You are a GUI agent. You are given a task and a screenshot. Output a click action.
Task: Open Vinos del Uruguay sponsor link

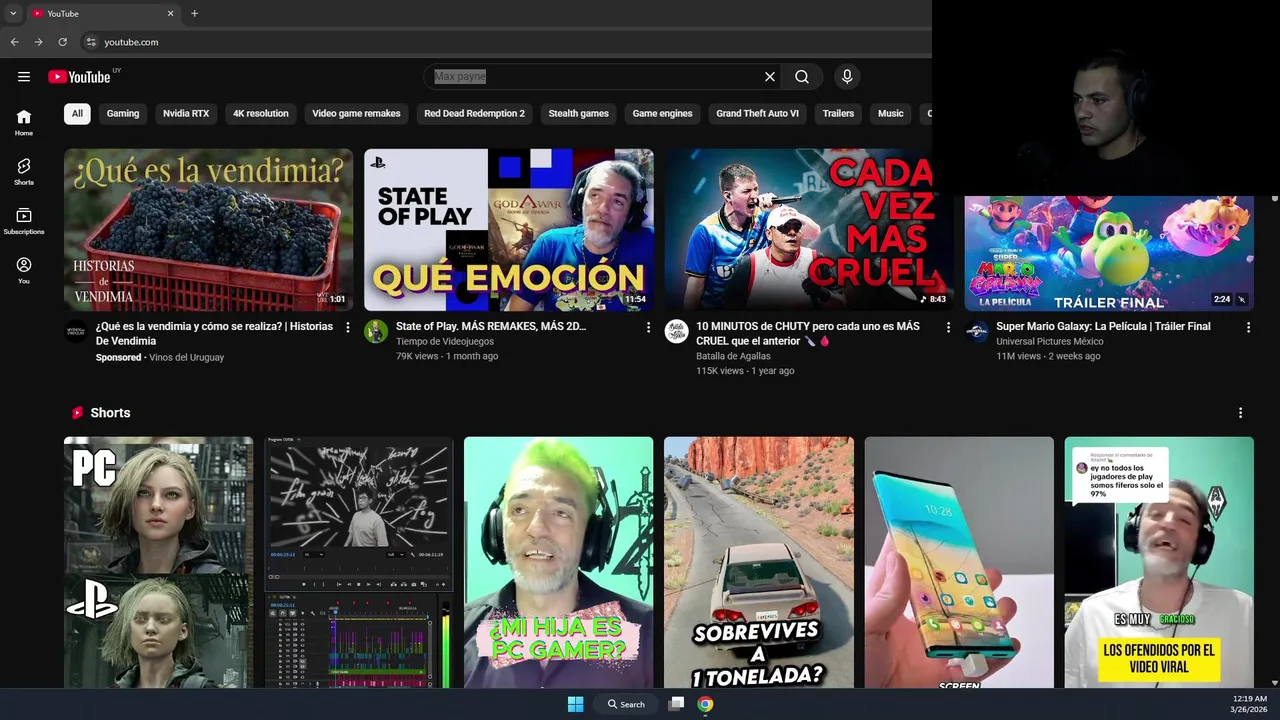[x=187, y=357]
